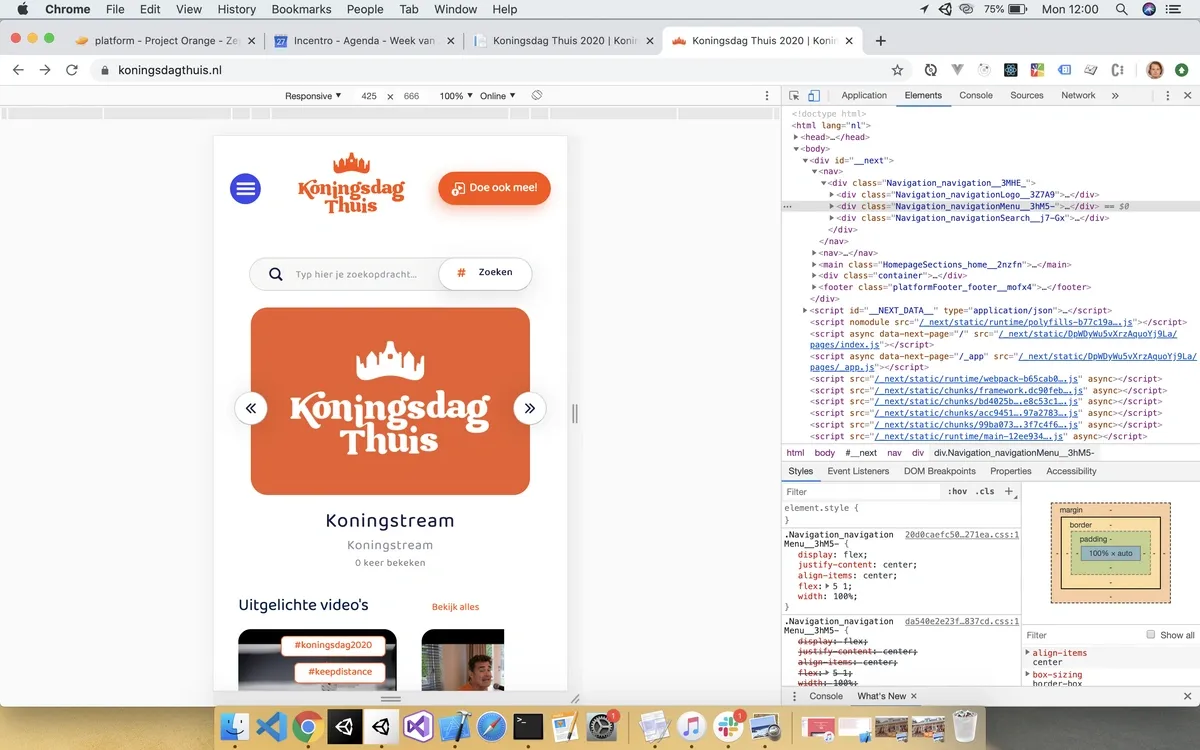Open the Responsive device dropdown

tap(313, 96)
